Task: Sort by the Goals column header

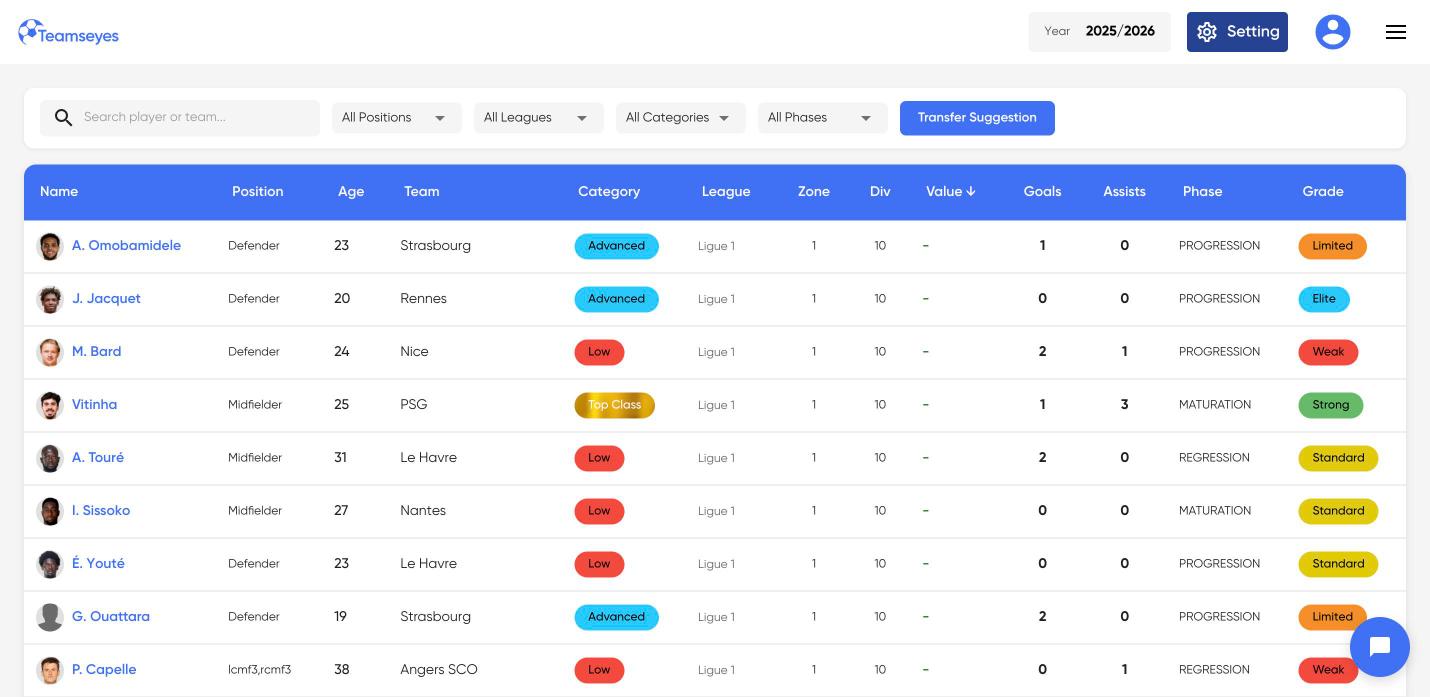Action: tap(1042, 192)
